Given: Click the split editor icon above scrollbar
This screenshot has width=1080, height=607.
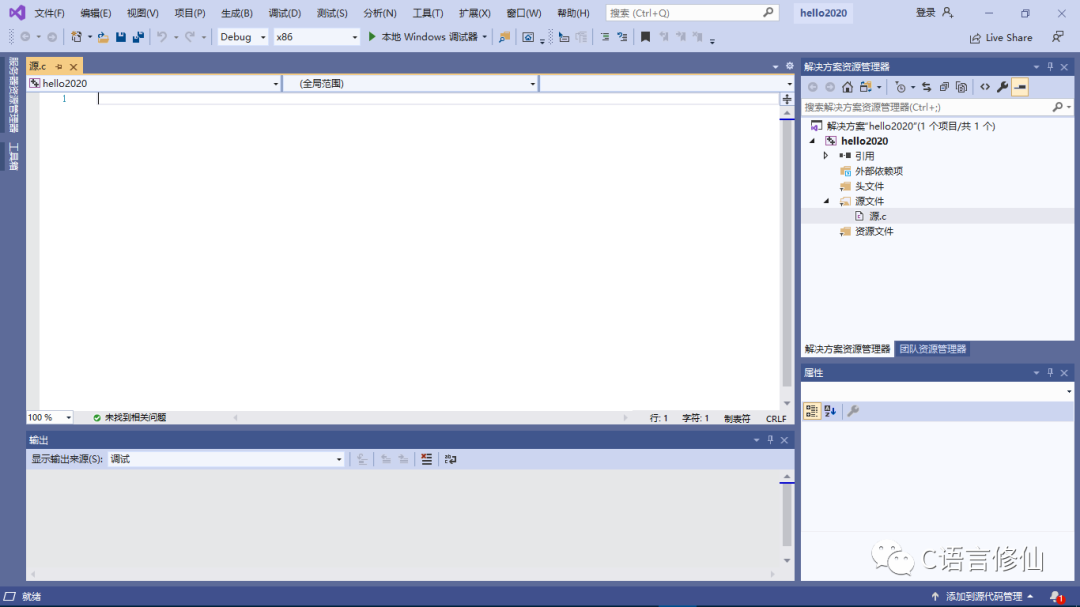Looking at the screenshot, I should click(787, 99).
